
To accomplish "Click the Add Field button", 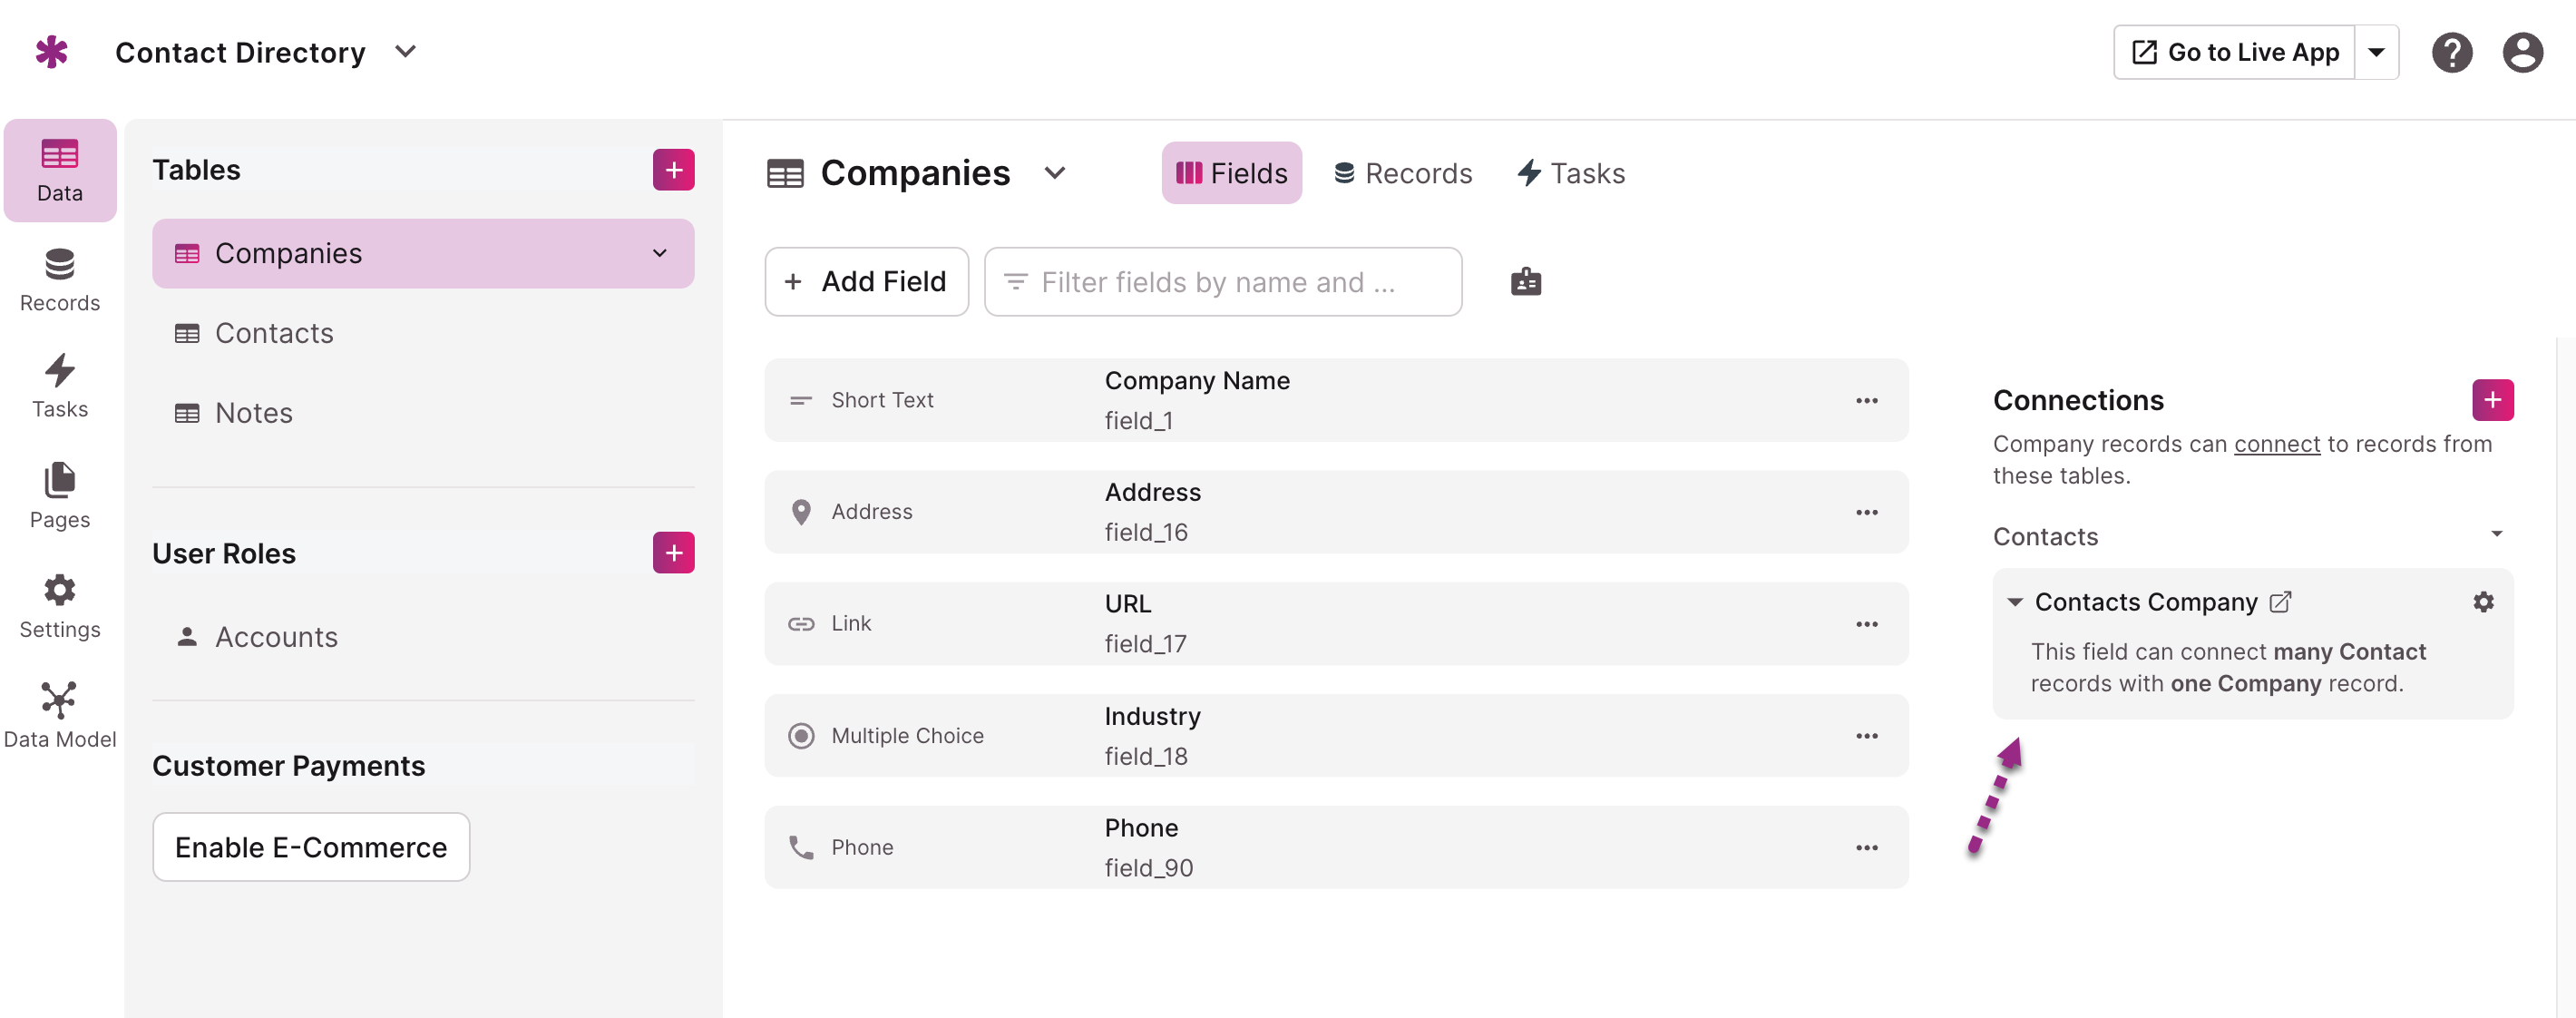I will pyautogui.click(x=866, y=281).
